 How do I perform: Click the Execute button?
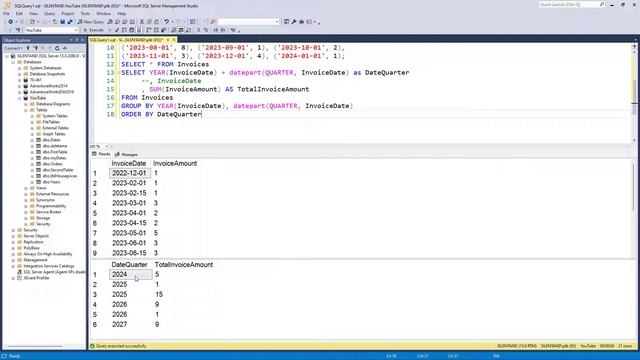(x=93, y=30)
